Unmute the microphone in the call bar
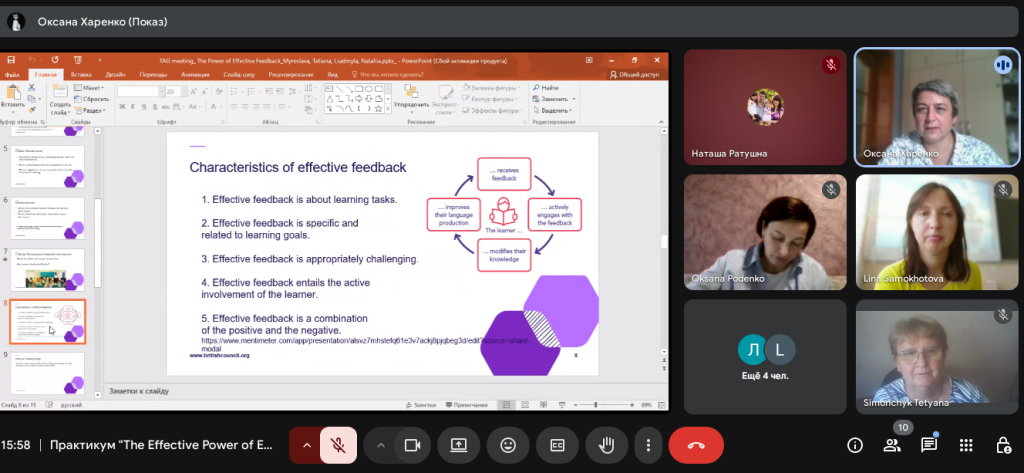 [338, 445]
